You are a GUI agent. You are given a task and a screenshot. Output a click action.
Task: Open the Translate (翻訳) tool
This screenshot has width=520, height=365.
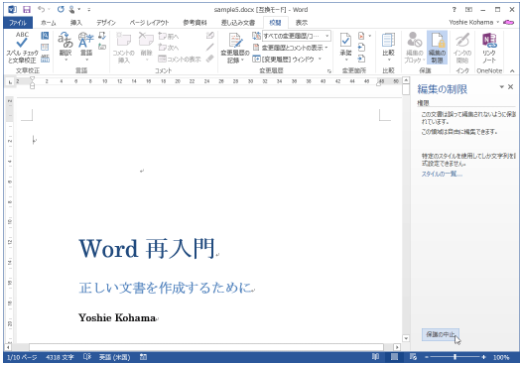point(65,47)
